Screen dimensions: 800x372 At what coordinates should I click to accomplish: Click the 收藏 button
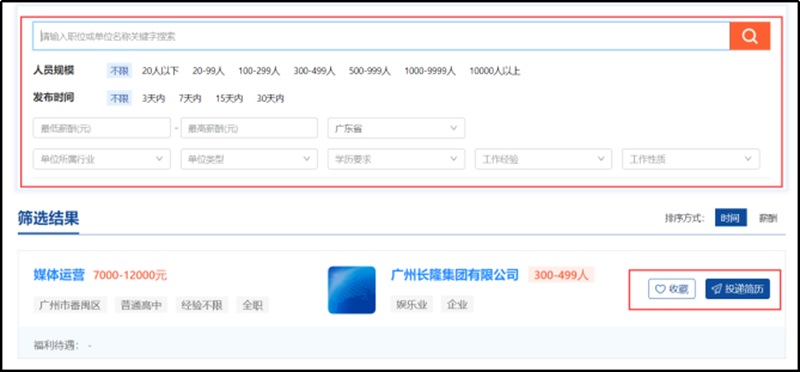point(672,289)
